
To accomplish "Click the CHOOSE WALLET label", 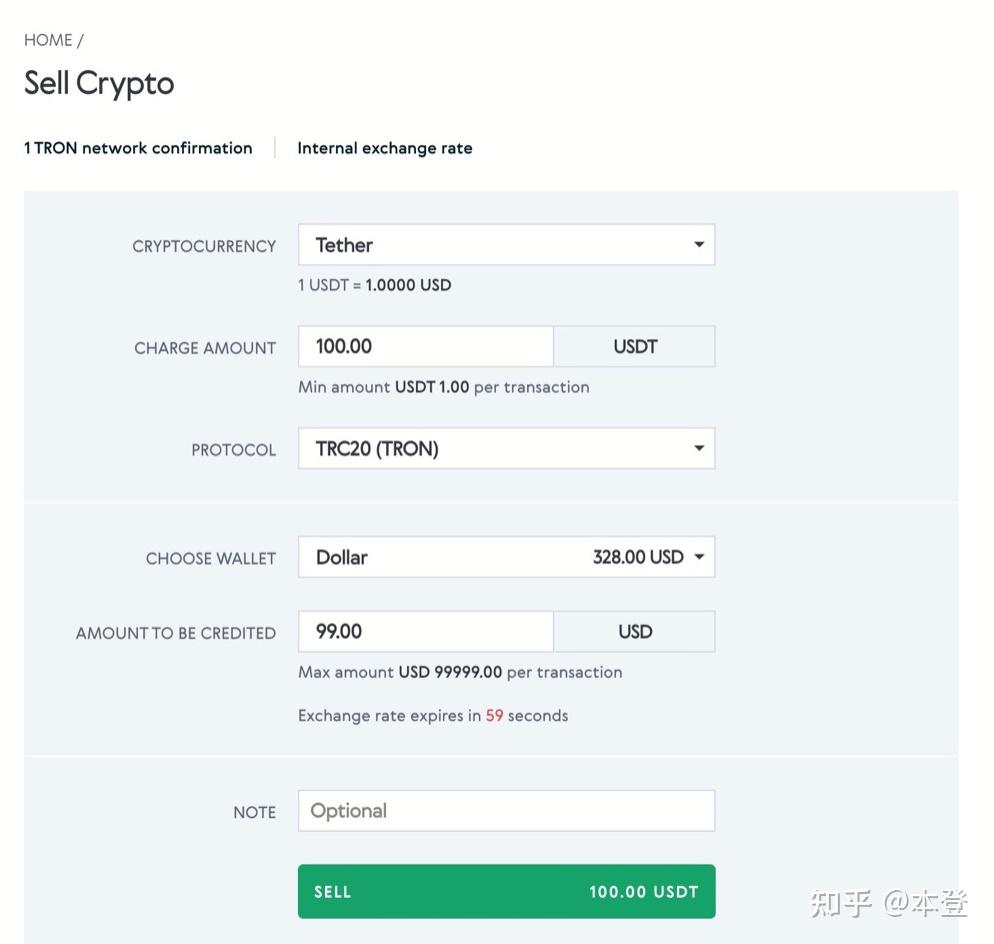I will [211, 559].
